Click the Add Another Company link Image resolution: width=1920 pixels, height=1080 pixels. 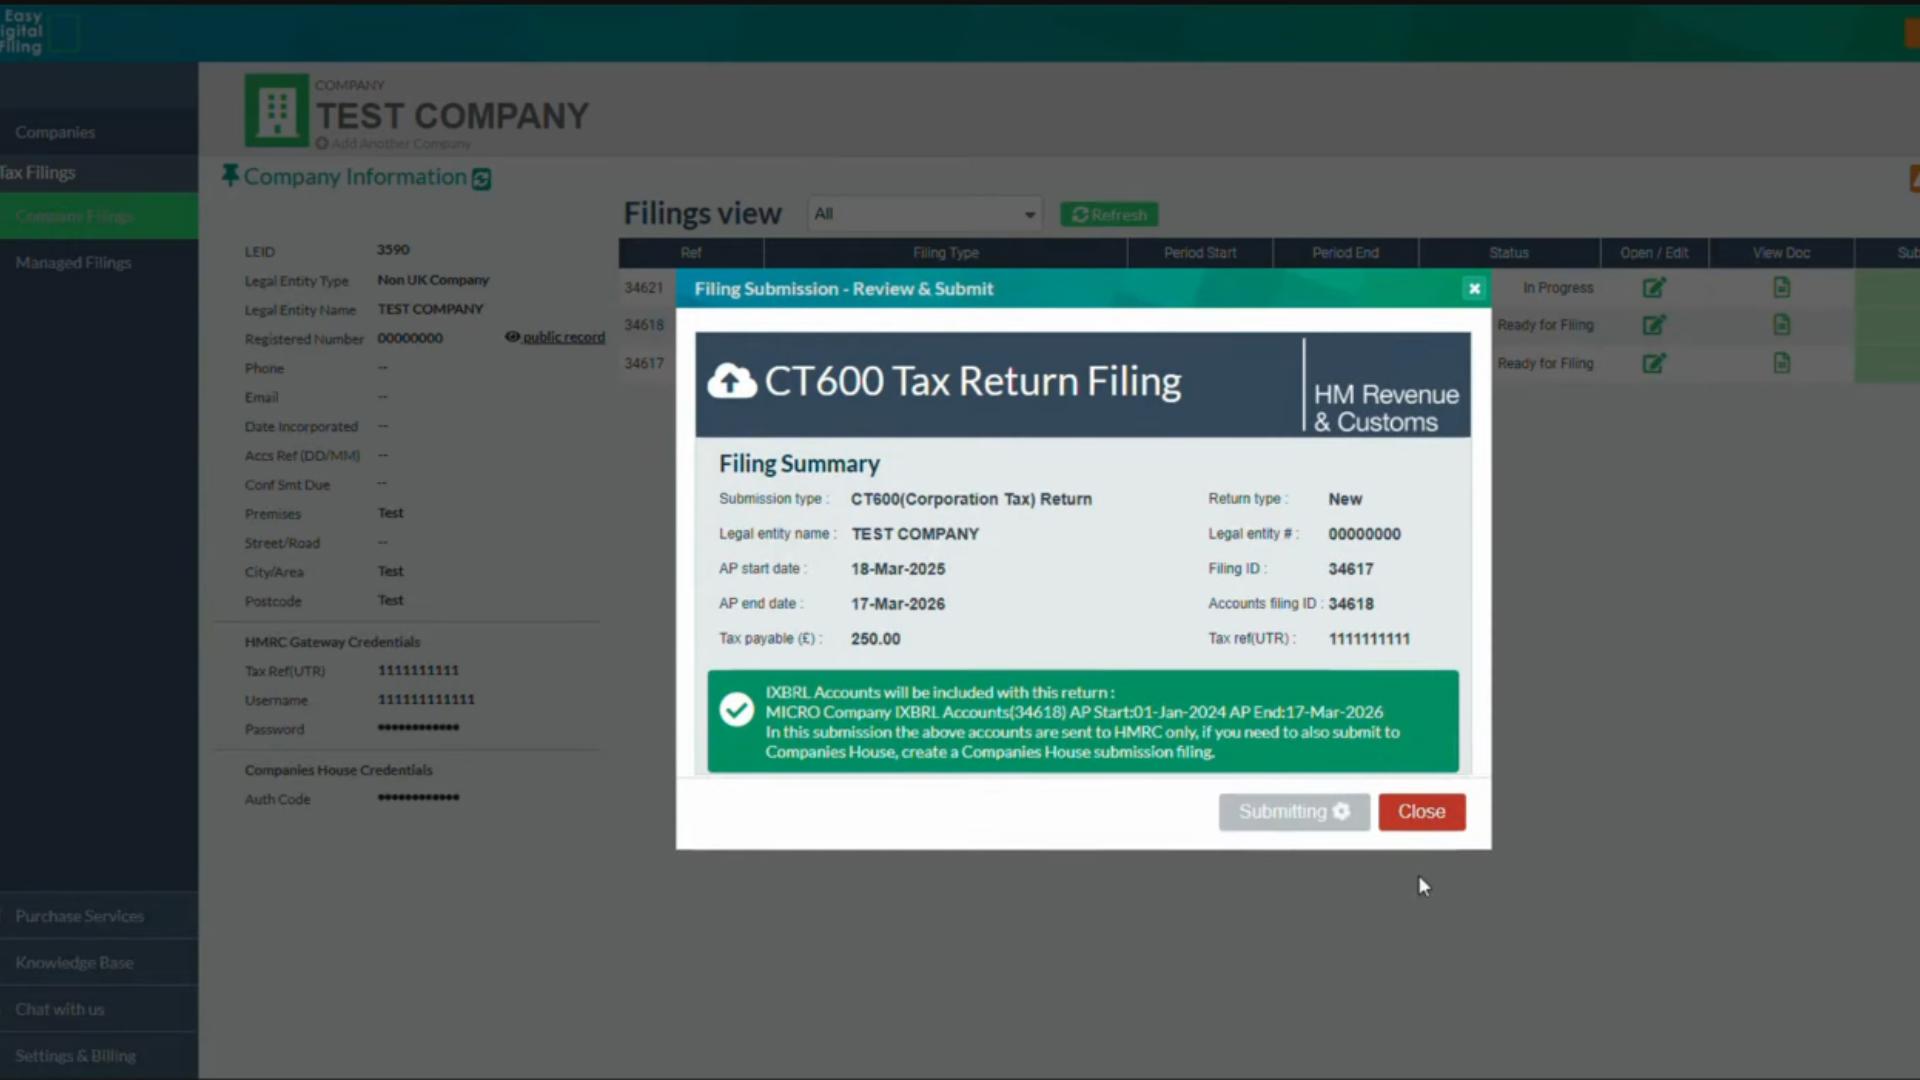393,143
